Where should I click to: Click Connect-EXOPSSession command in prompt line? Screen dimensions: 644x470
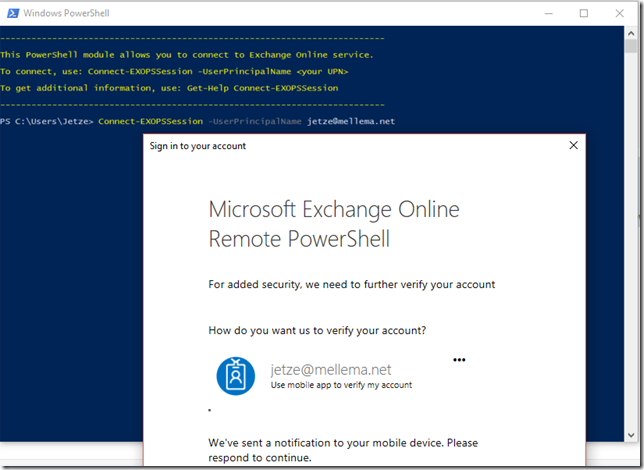click(150, 121)
